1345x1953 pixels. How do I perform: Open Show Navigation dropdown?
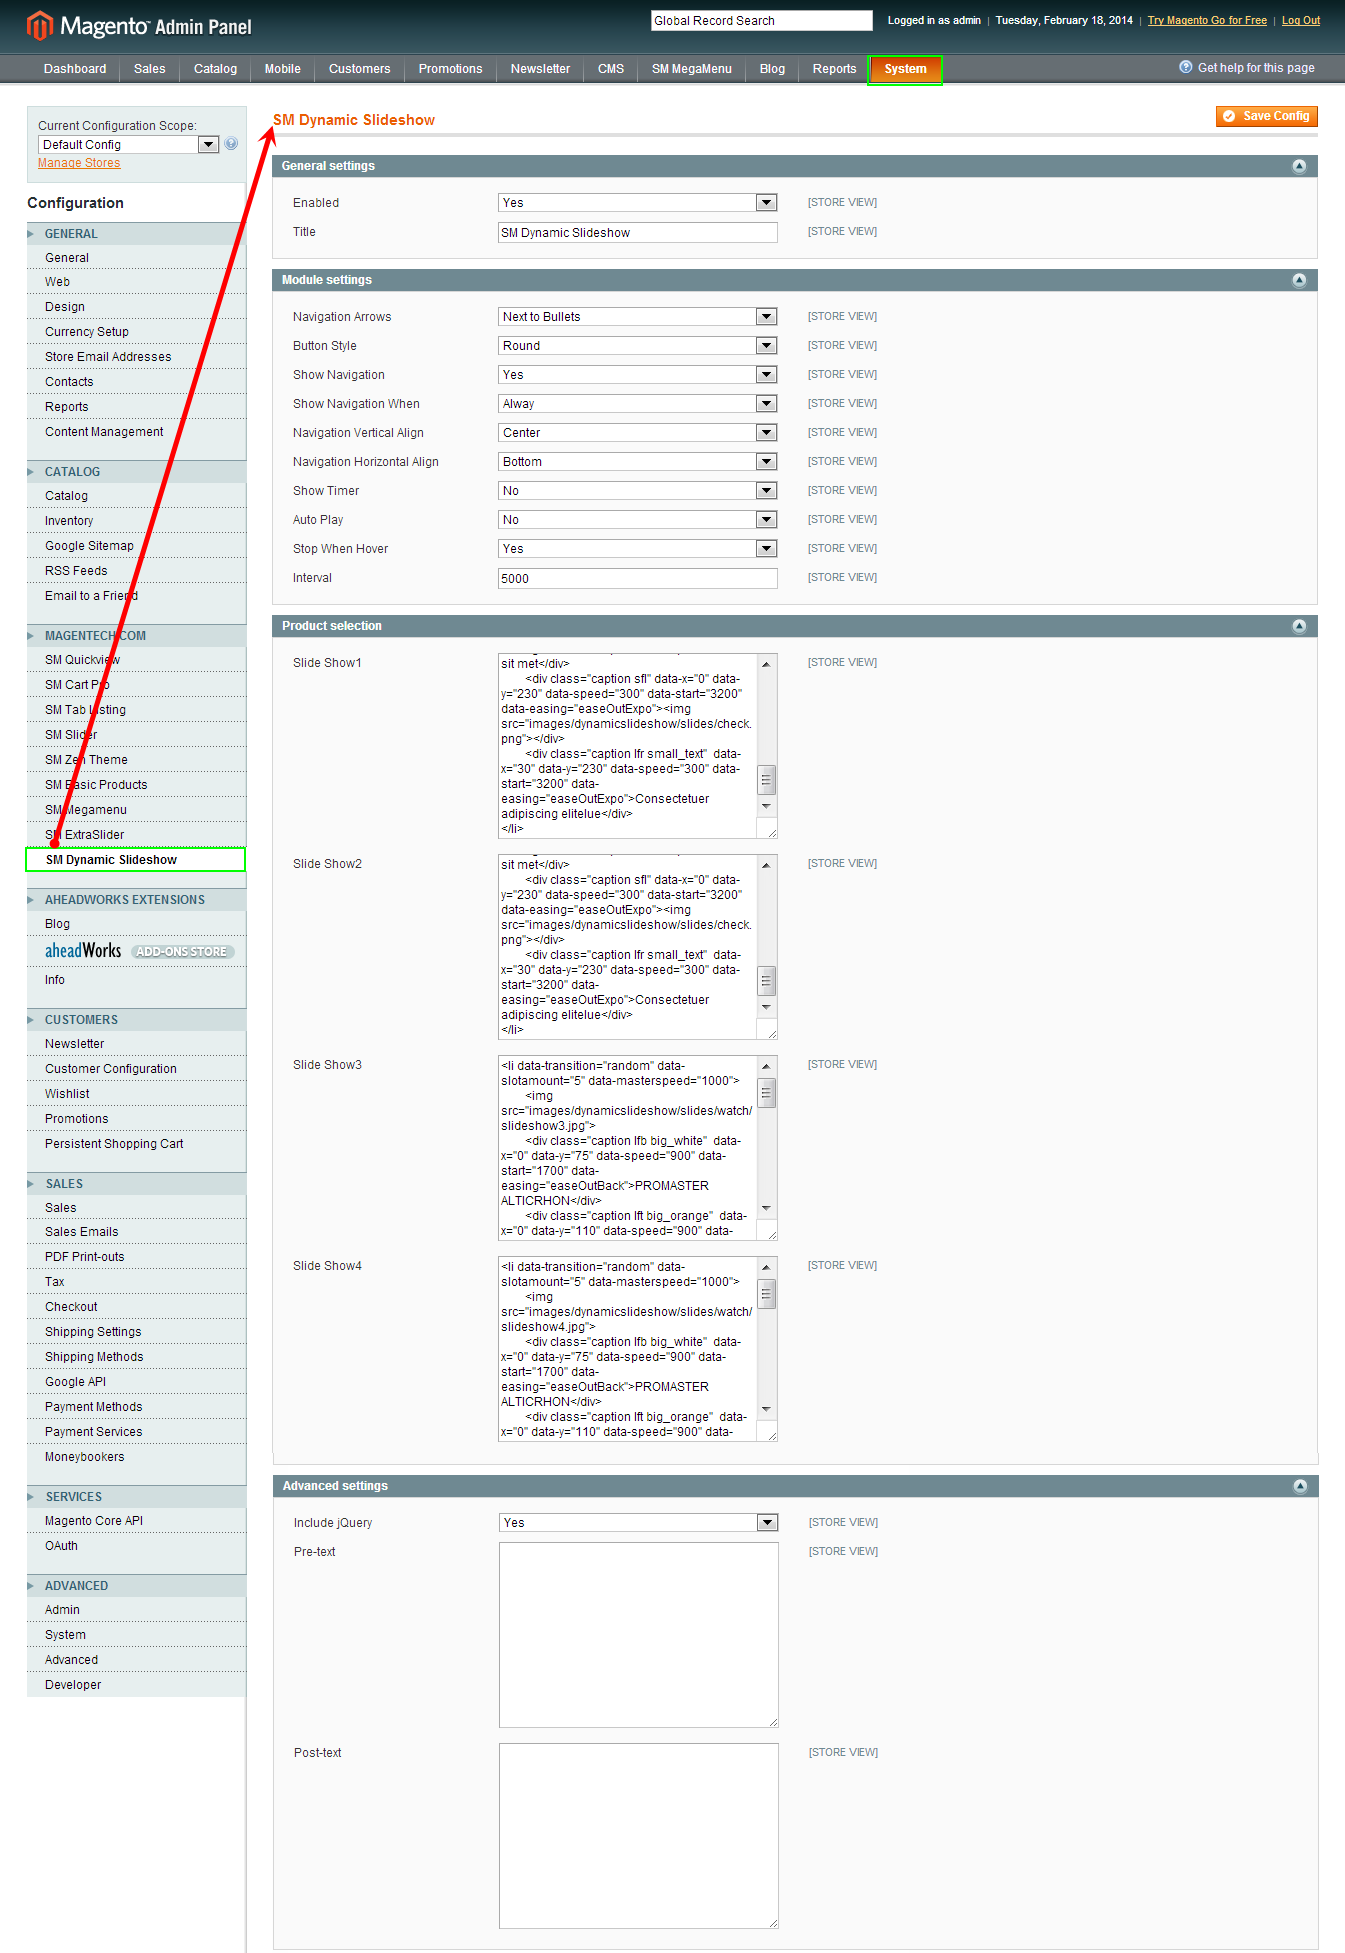638,375
